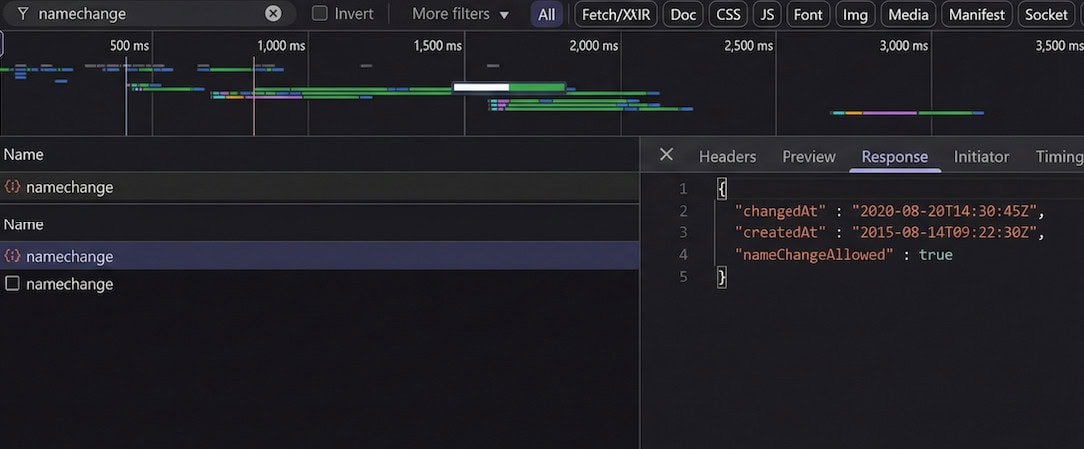Click the funnel filter icon
The width and height of the screenshot is (1084, 449).
coord(21,14)
